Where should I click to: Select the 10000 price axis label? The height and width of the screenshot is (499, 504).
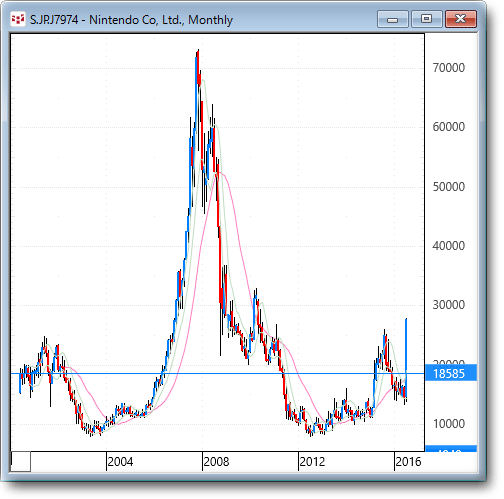(x=448, y=424)
